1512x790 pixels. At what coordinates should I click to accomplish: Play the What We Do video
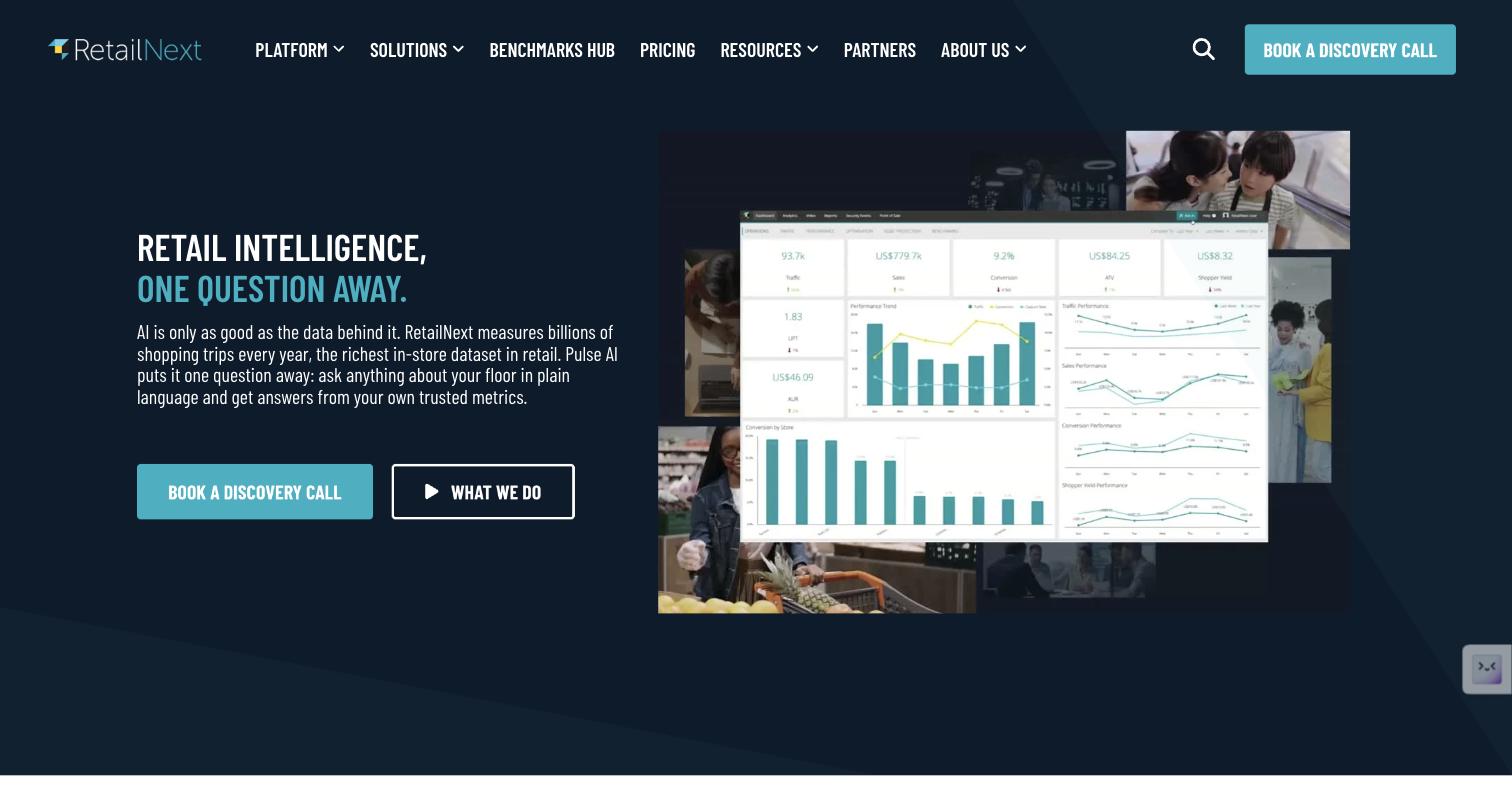coord(483,491)
